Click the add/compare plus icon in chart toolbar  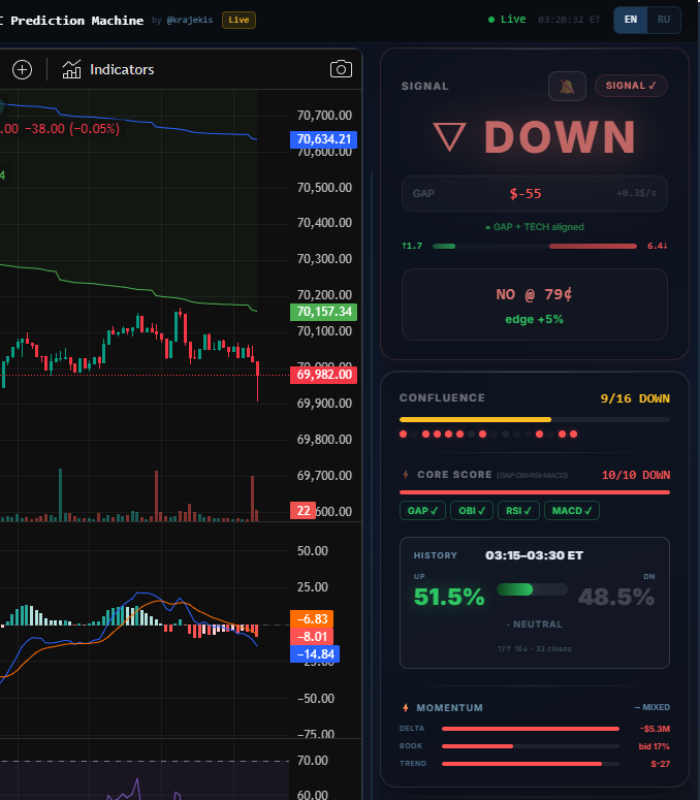(22, 69)
